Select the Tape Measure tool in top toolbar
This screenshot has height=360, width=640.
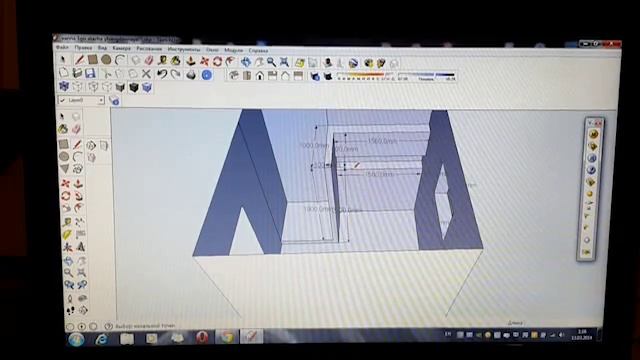point(162,61)
